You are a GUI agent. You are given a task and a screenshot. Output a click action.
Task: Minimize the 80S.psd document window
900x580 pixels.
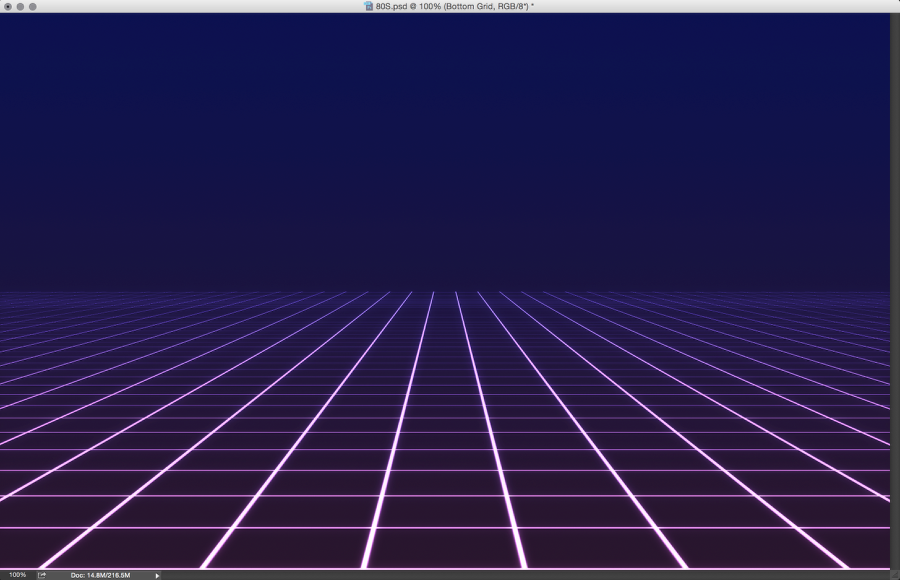20,7
